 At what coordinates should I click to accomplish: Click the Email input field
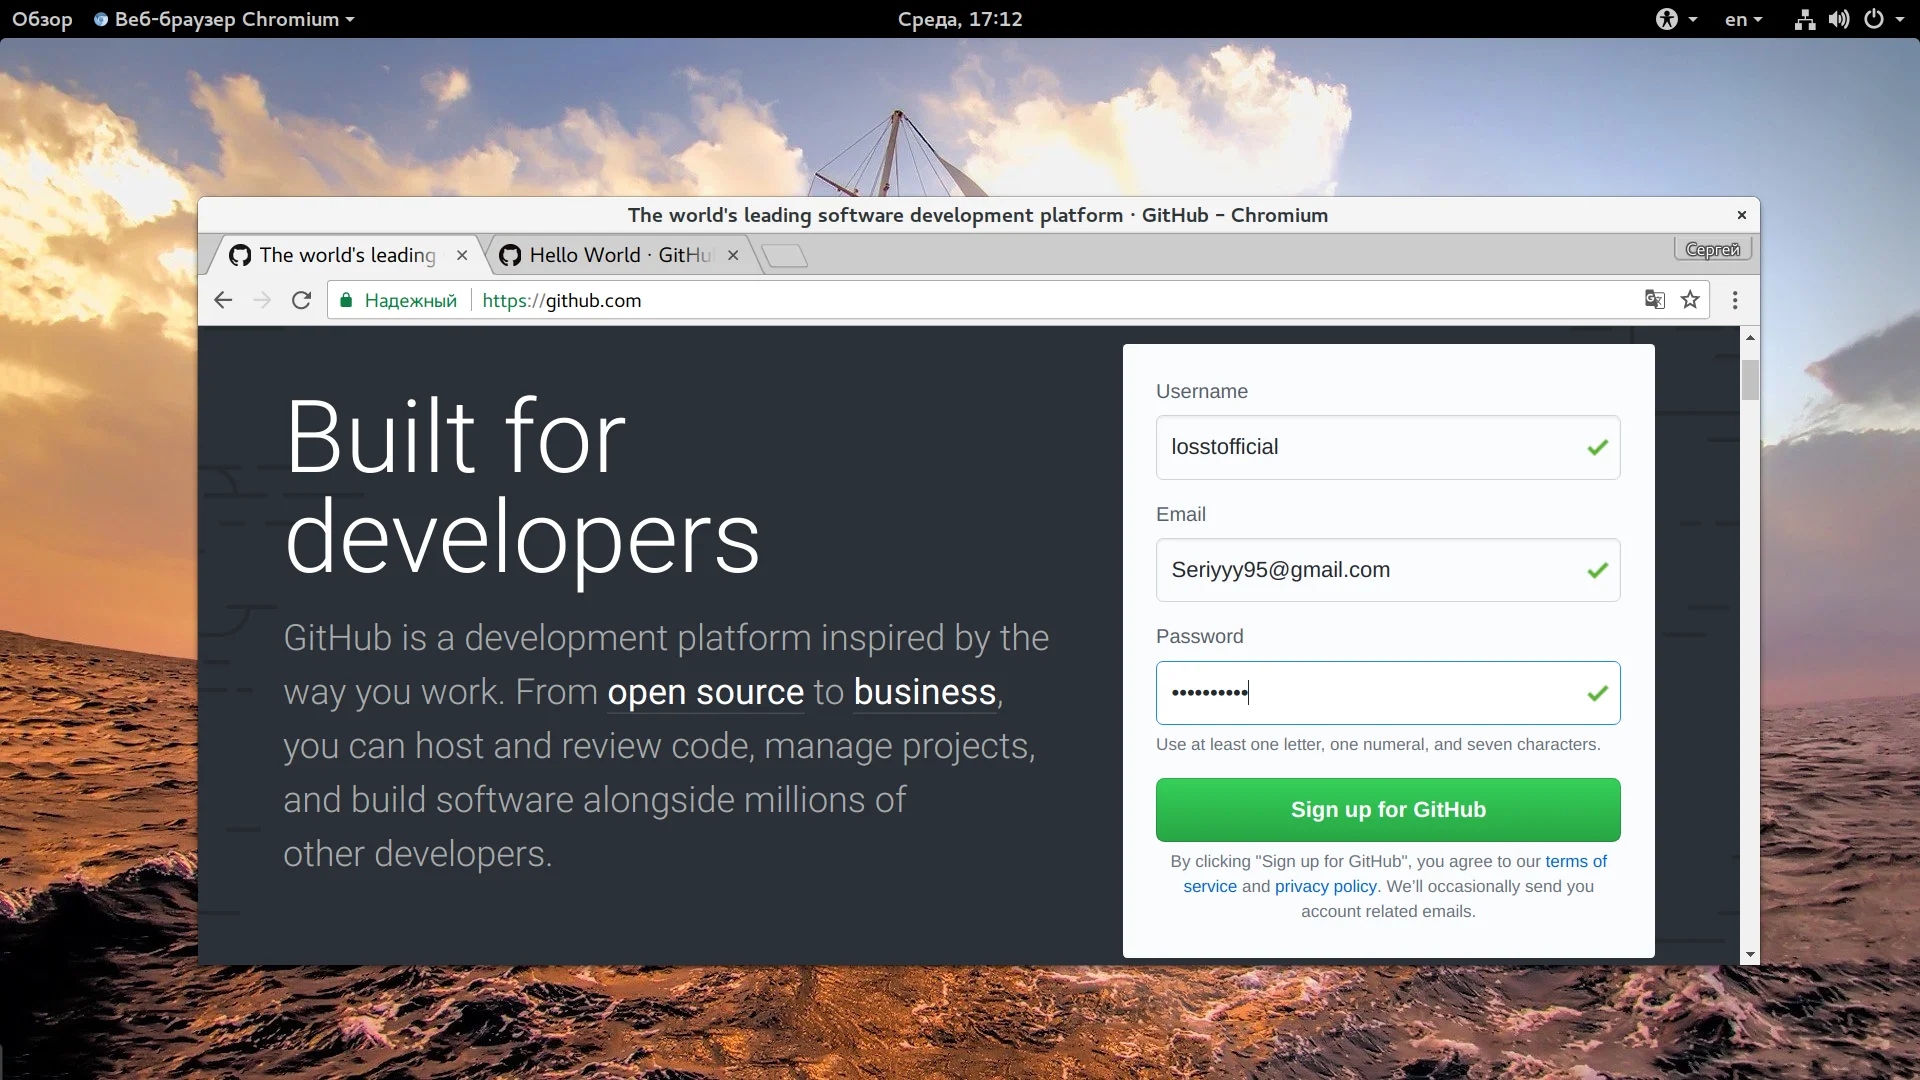click(x=1370, y=570)
